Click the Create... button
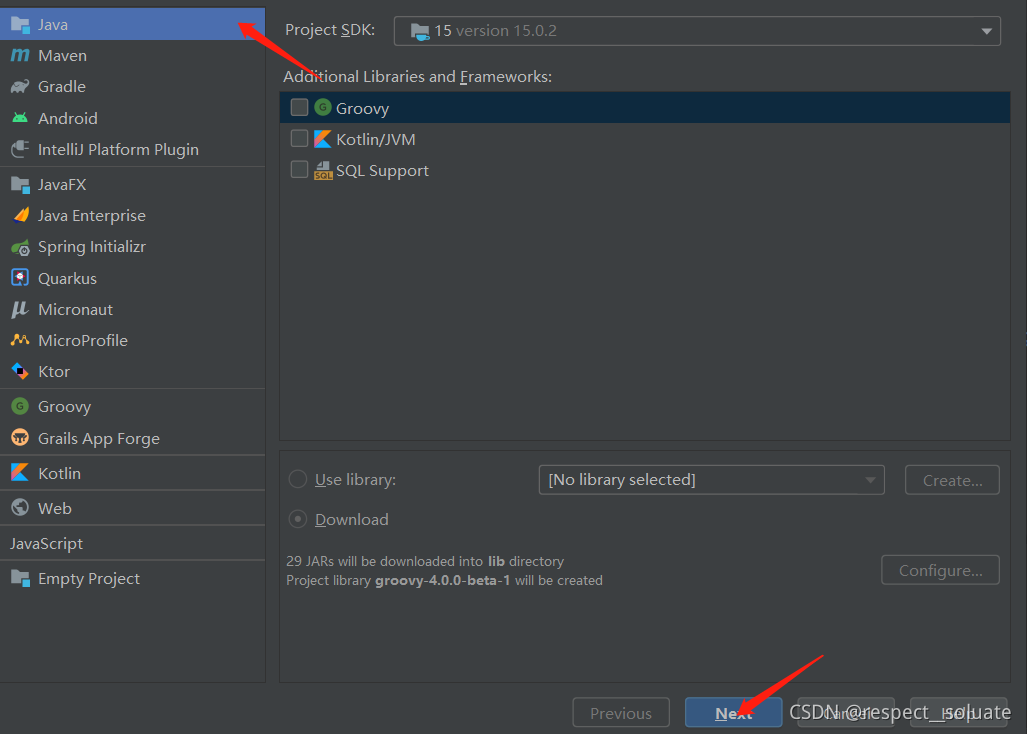This screenshot has height=734, width=1027. (952, 480)
